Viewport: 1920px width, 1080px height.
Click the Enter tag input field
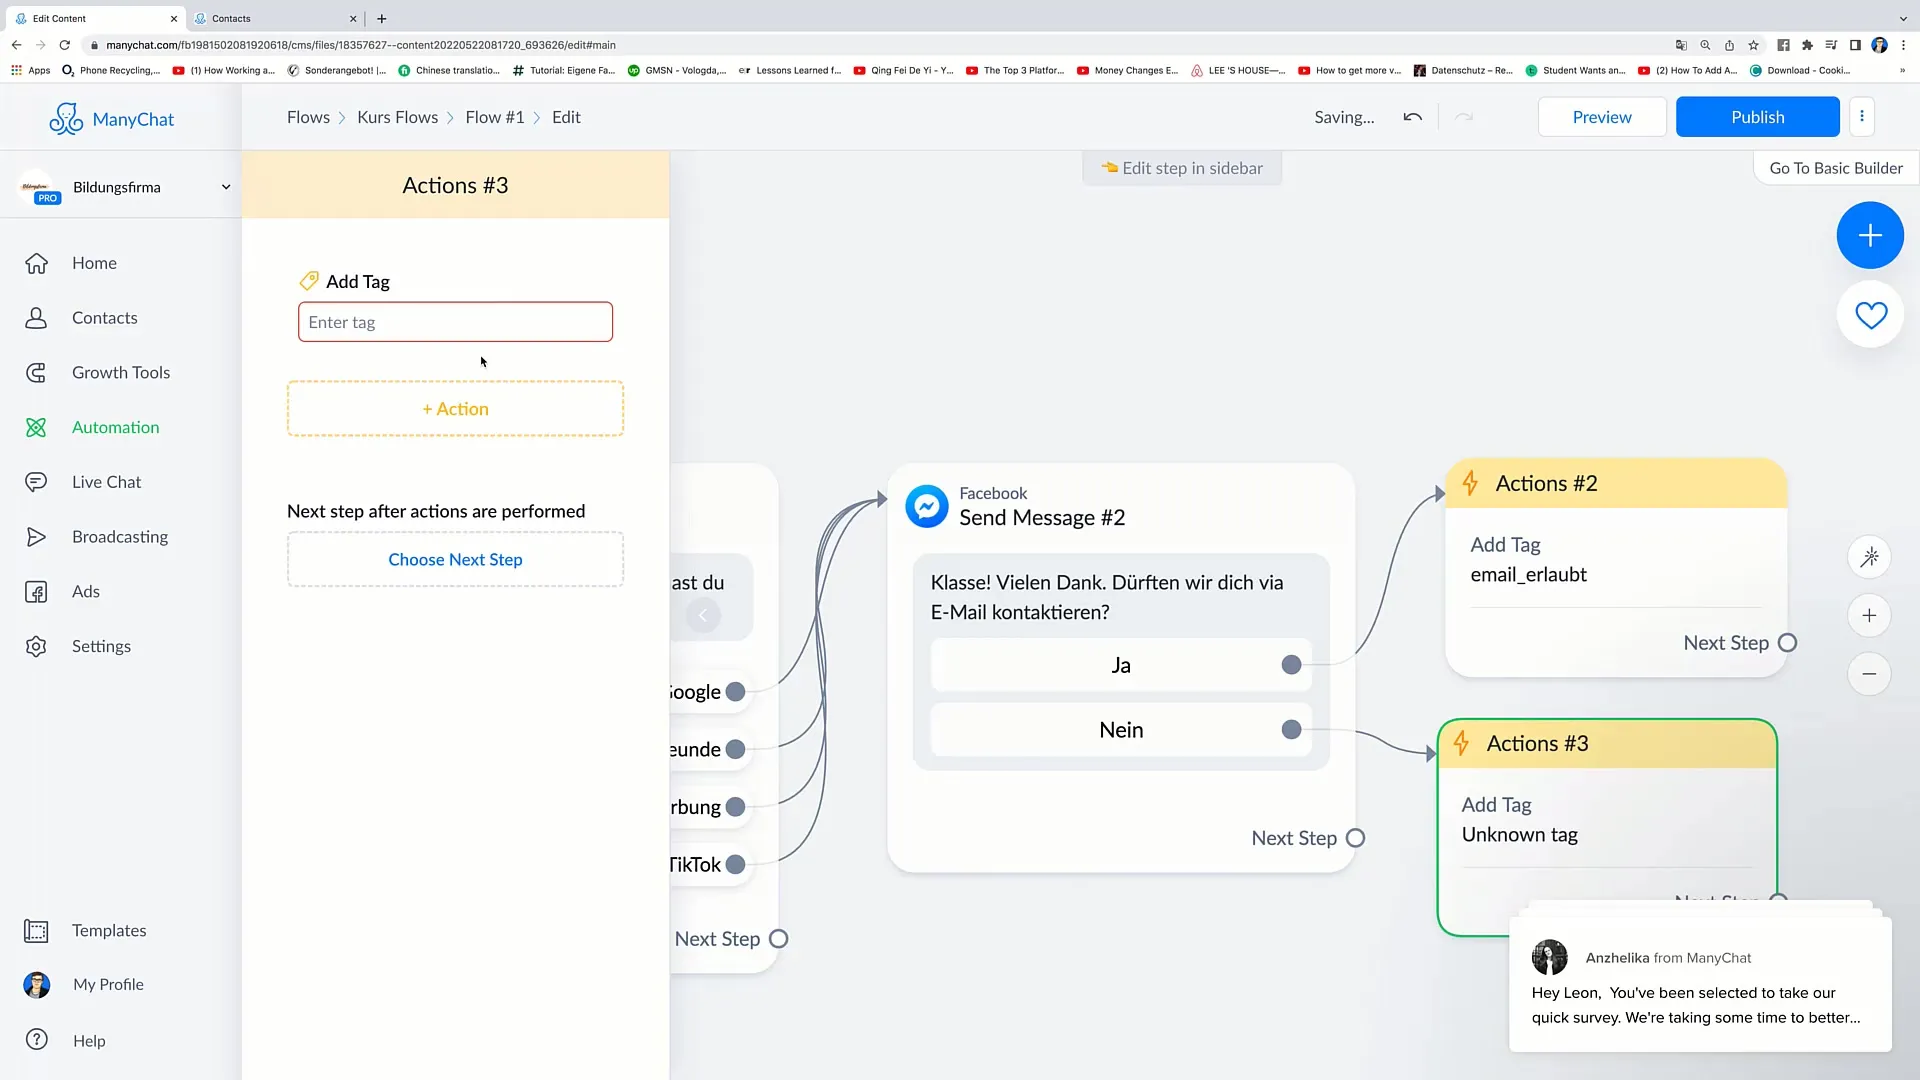coord(455,322)
